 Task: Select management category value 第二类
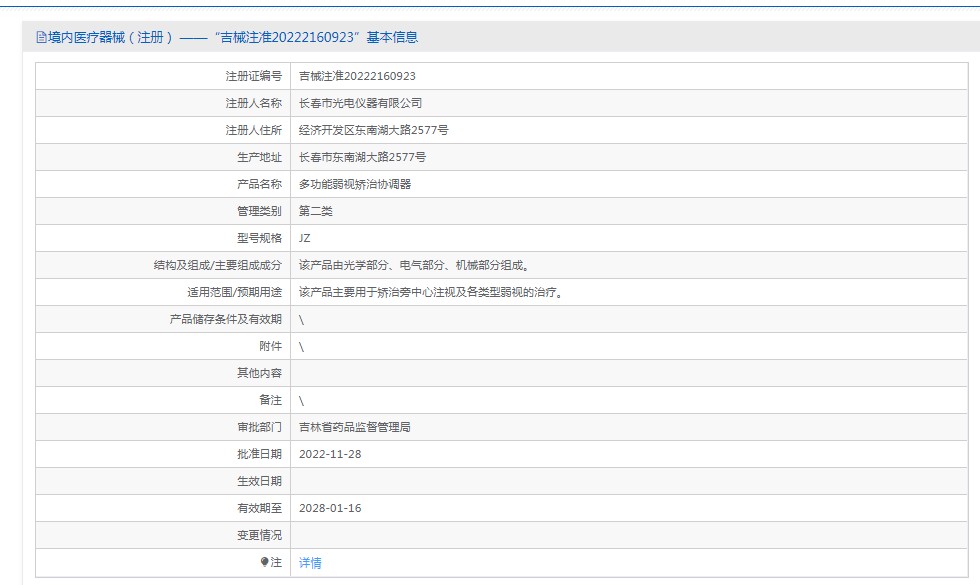click(315, 211)
